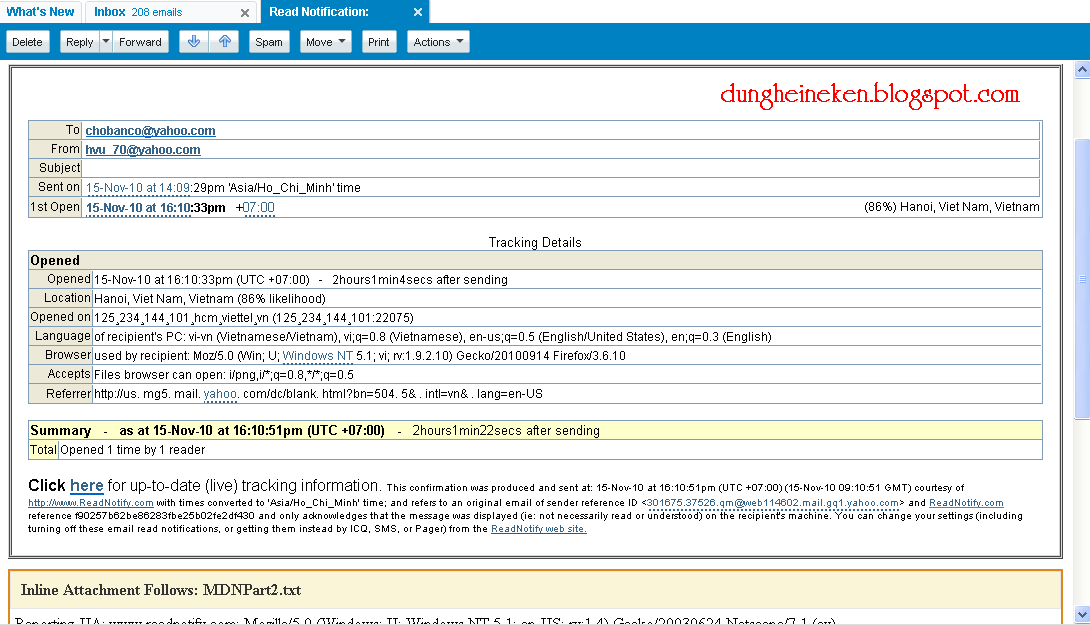The width and height of the screenshot is (1090, 625).
Task: Reply to this email
Action: pos(79,42)
